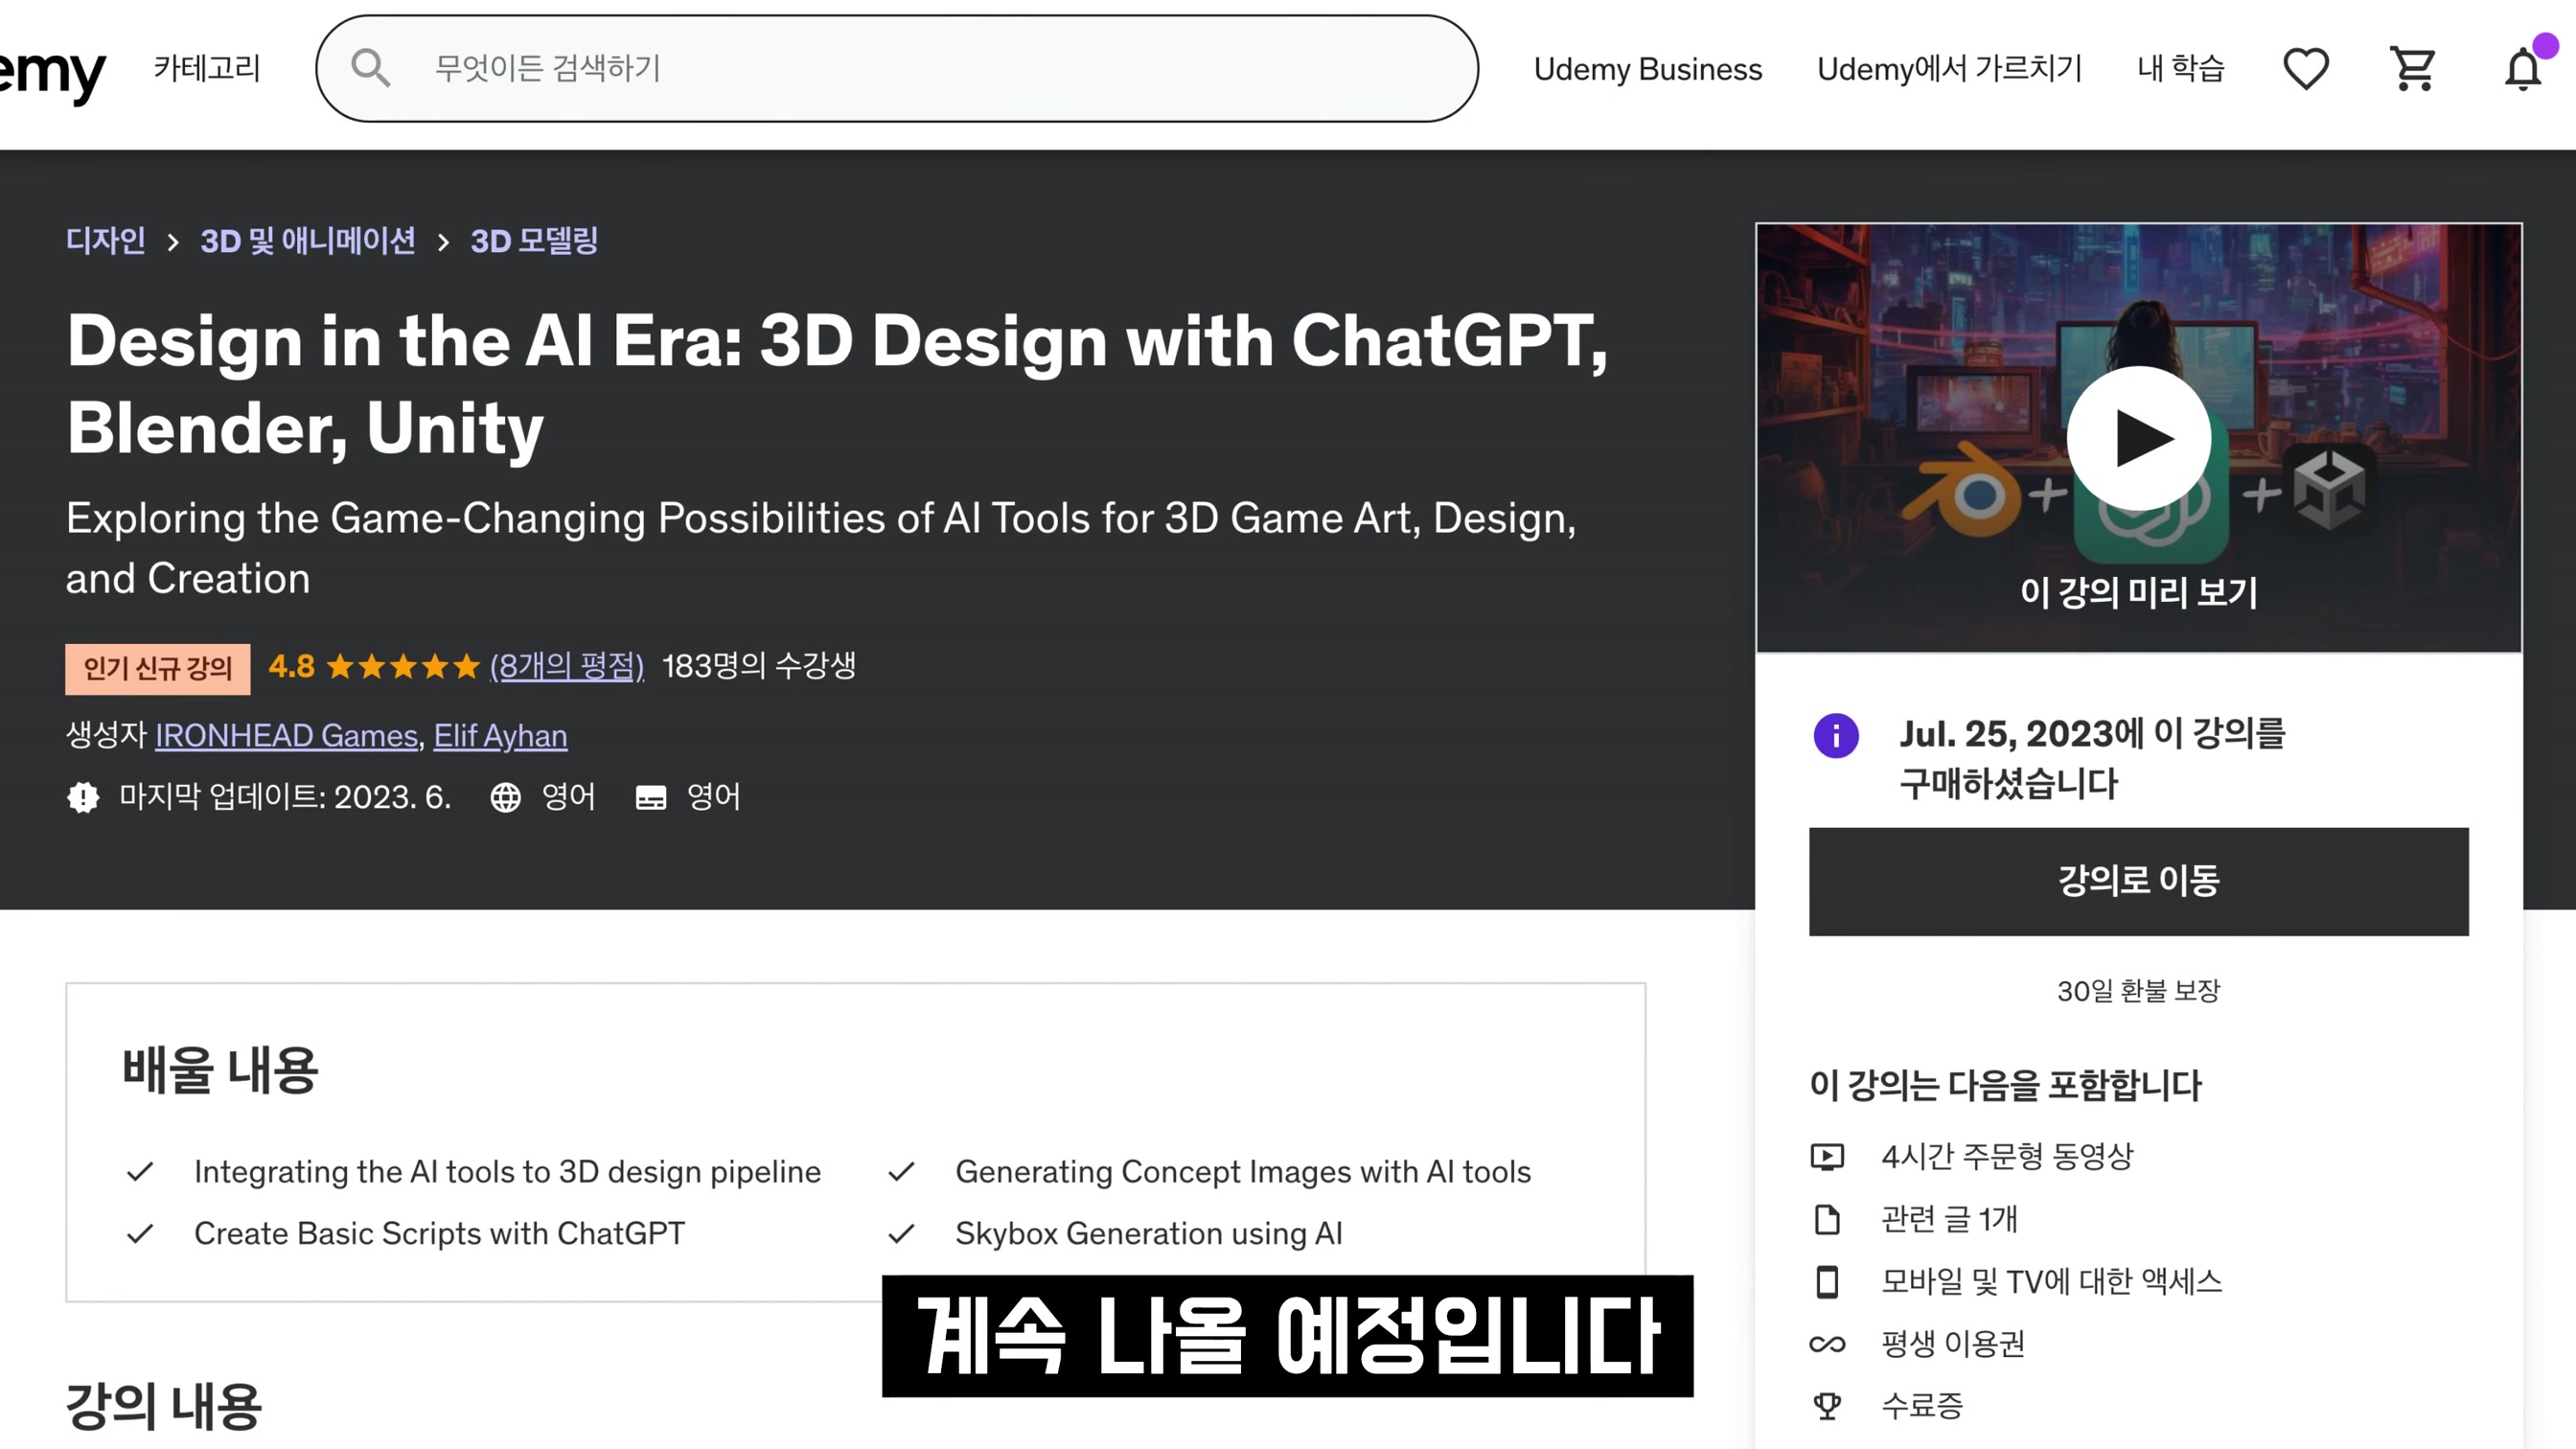This screenshot has height=1449, width=2576.
Task: Open the notifications bell icon
Action: (2522, 68)
